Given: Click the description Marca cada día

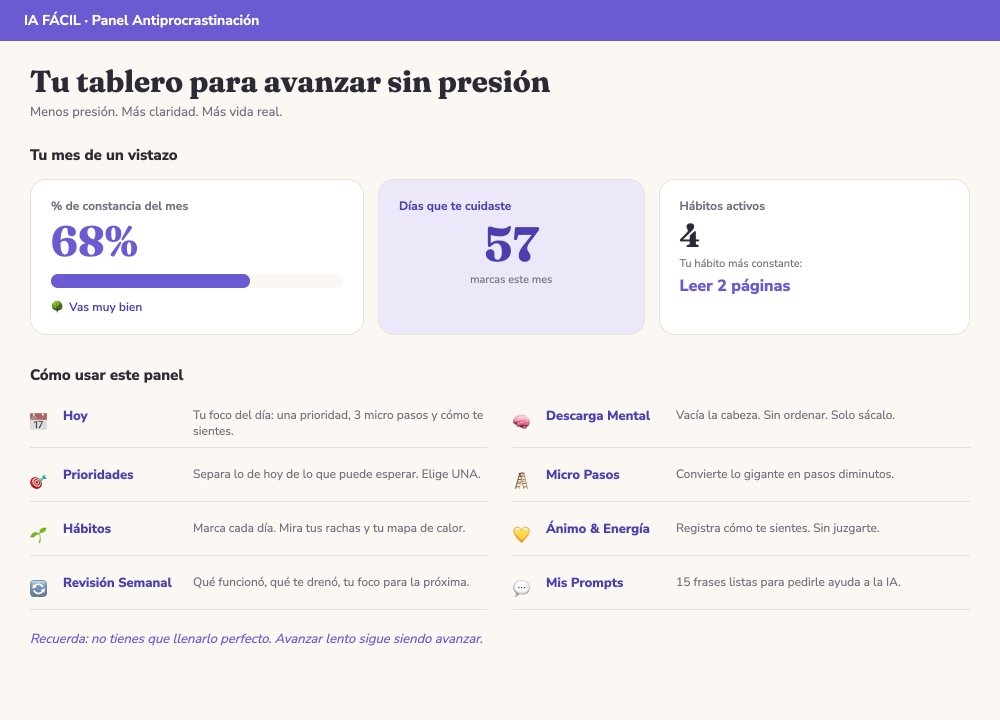Looking at the screenshot, I should 329,528.
